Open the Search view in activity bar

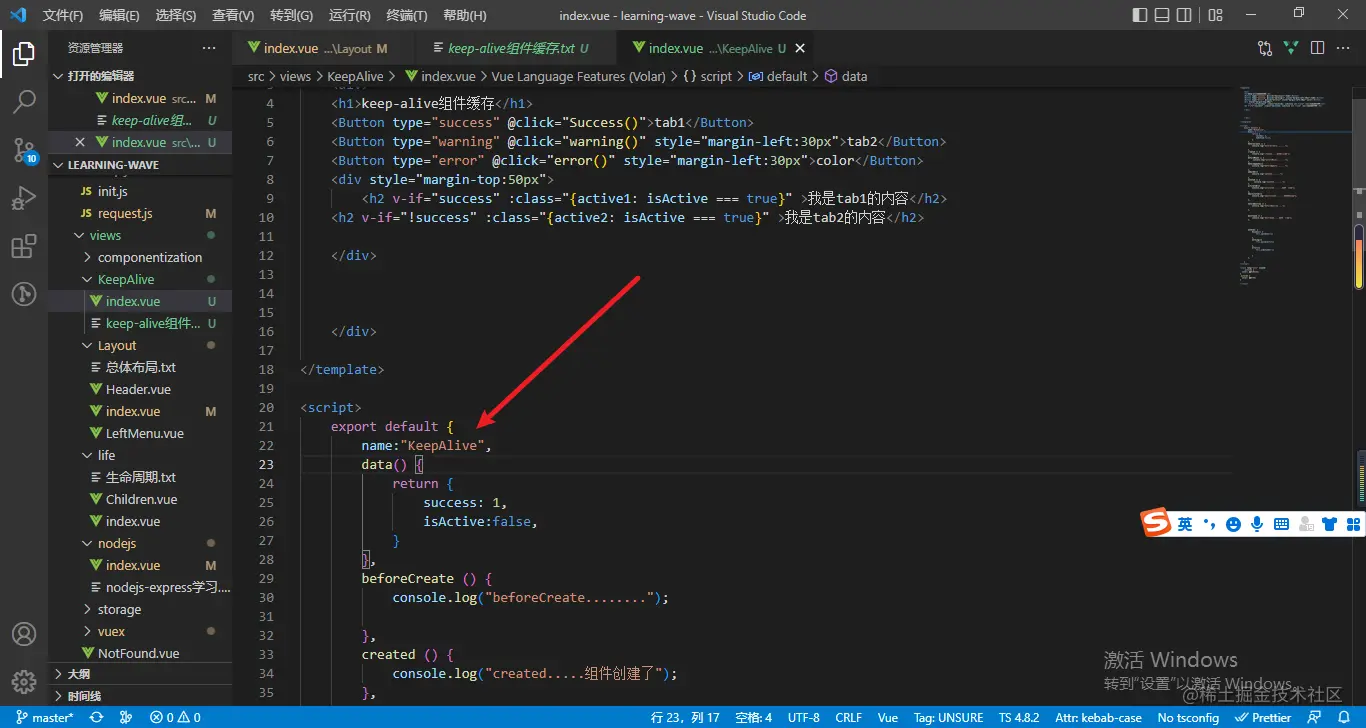(x=24, y=101)
